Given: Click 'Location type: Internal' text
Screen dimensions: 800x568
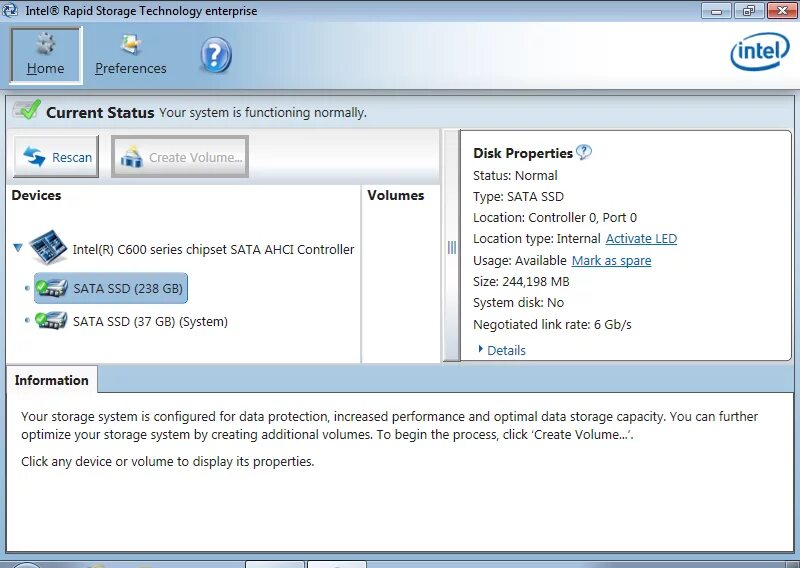Looking at the screenshot, I should tap(537, 239).
